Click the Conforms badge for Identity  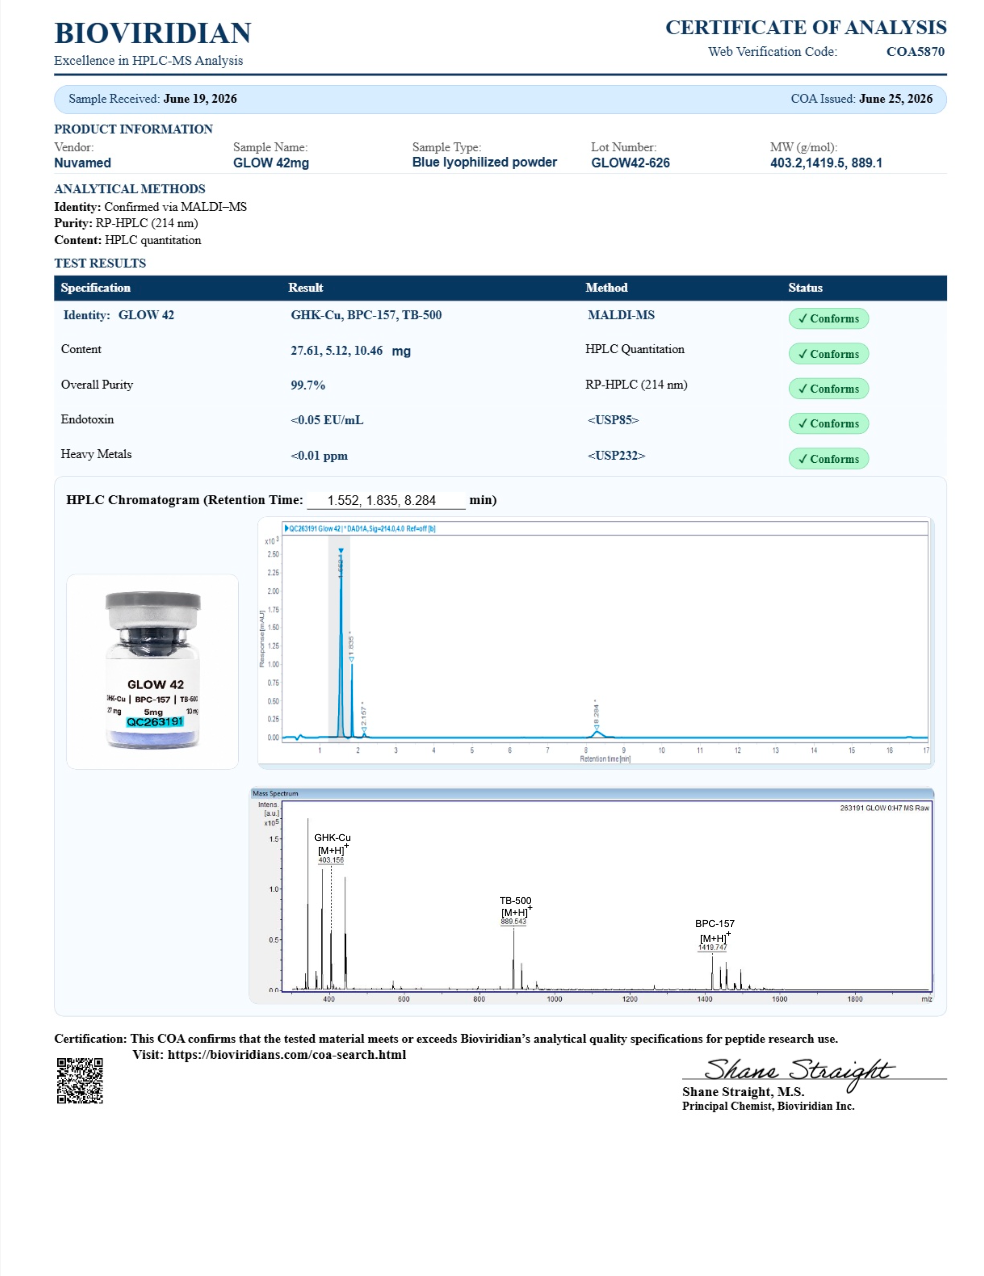click(829, 319)
